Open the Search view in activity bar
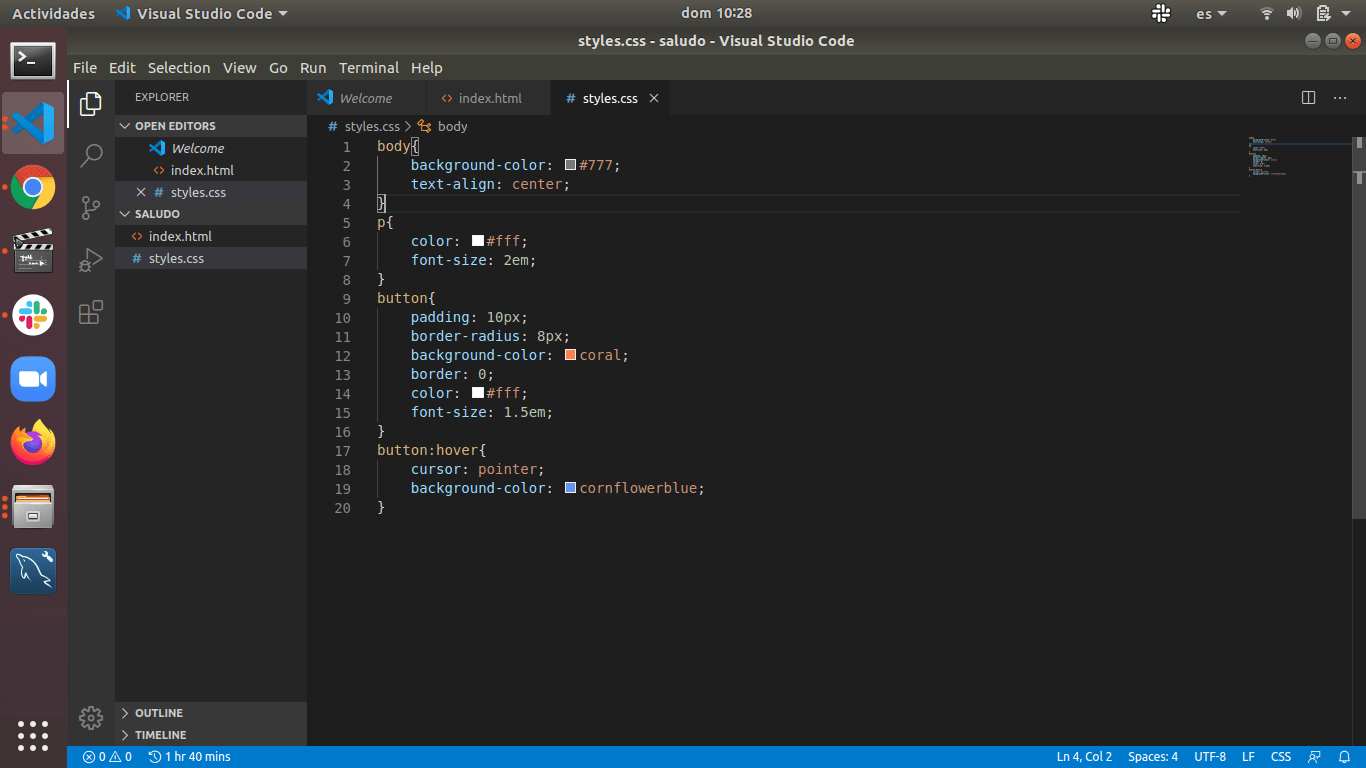The width and height of the screenshot is (1366, 768). [x=91, y=155]
